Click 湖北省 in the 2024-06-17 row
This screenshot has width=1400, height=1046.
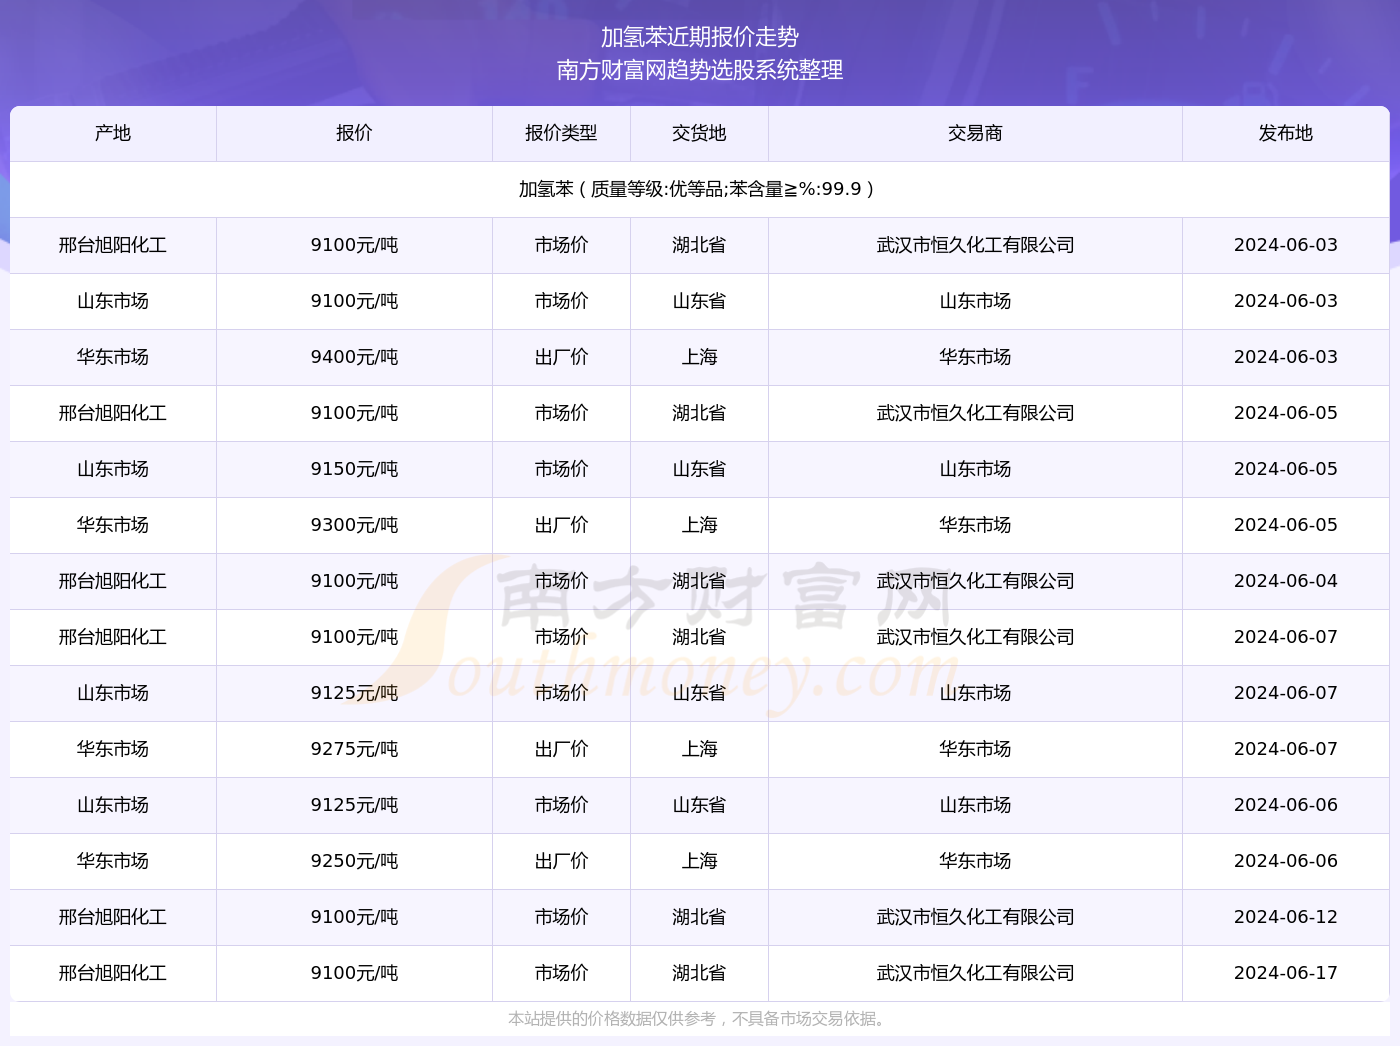pos(699,973)
